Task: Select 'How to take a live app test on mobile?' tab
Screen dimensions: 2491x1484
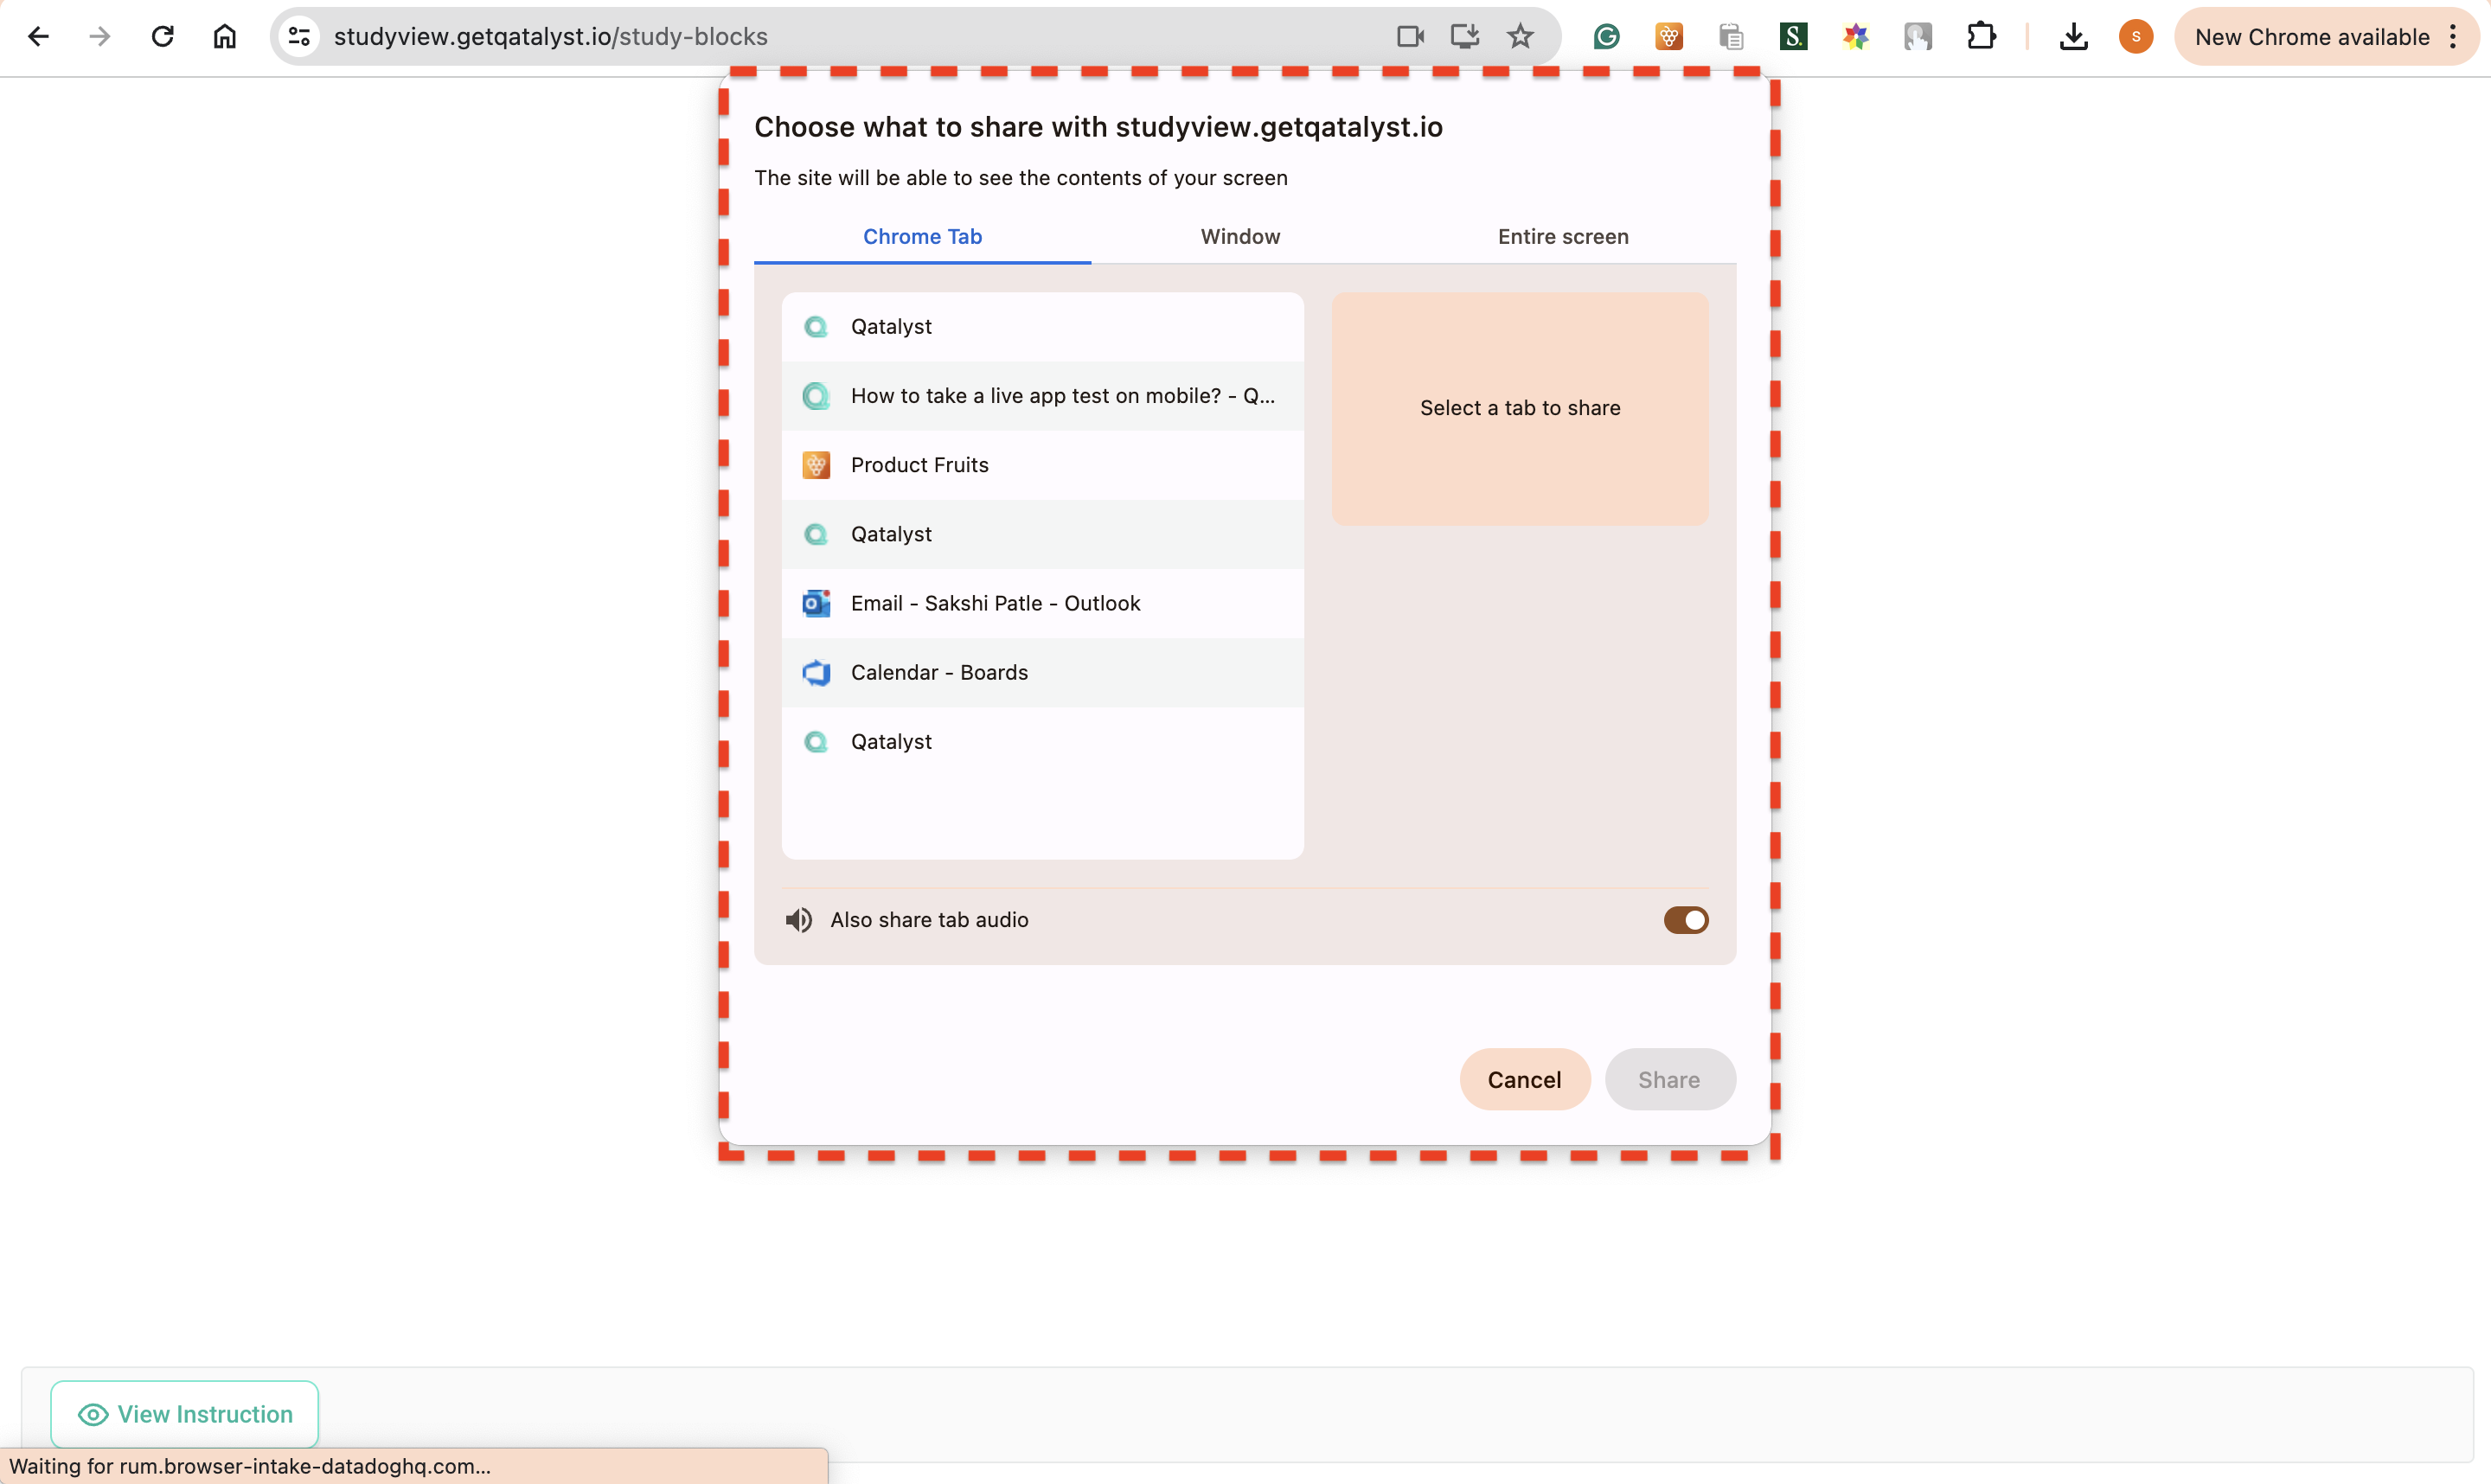Action: pyautogui.click(x=1042, y=396)
